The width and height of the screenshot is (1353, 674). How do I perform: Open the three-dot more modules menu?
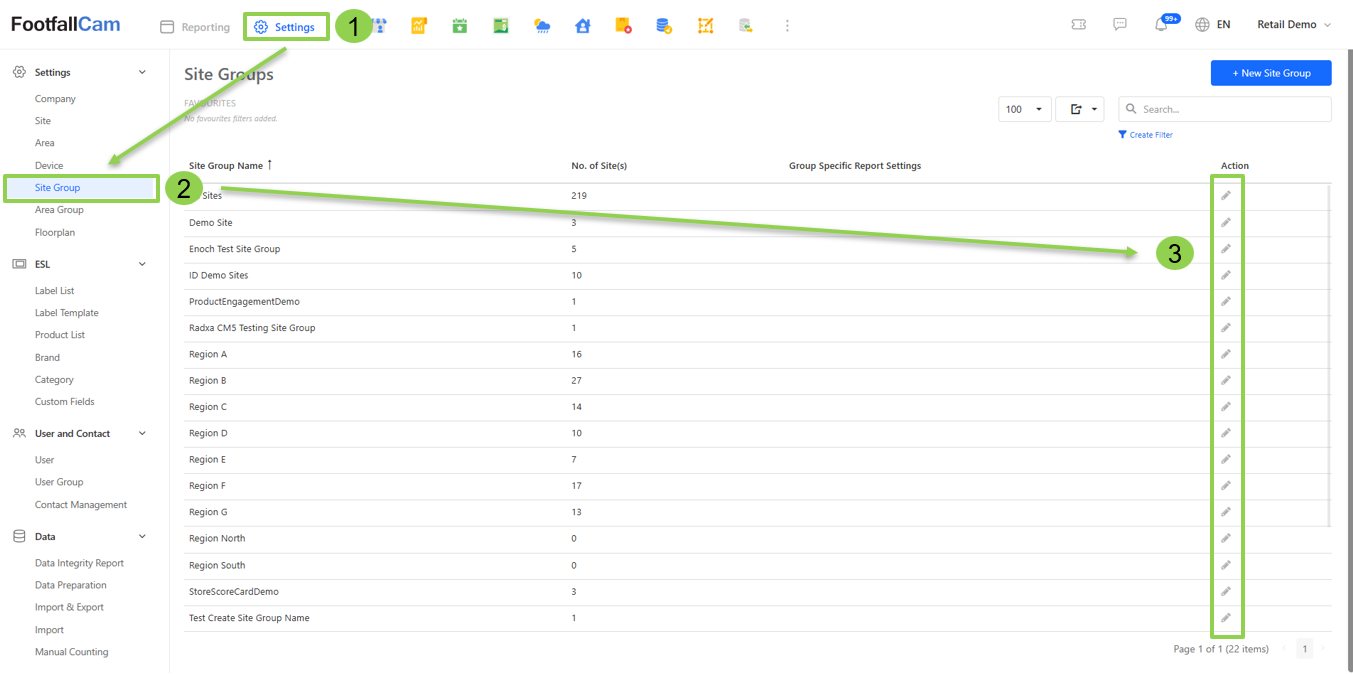coord(787,27)
